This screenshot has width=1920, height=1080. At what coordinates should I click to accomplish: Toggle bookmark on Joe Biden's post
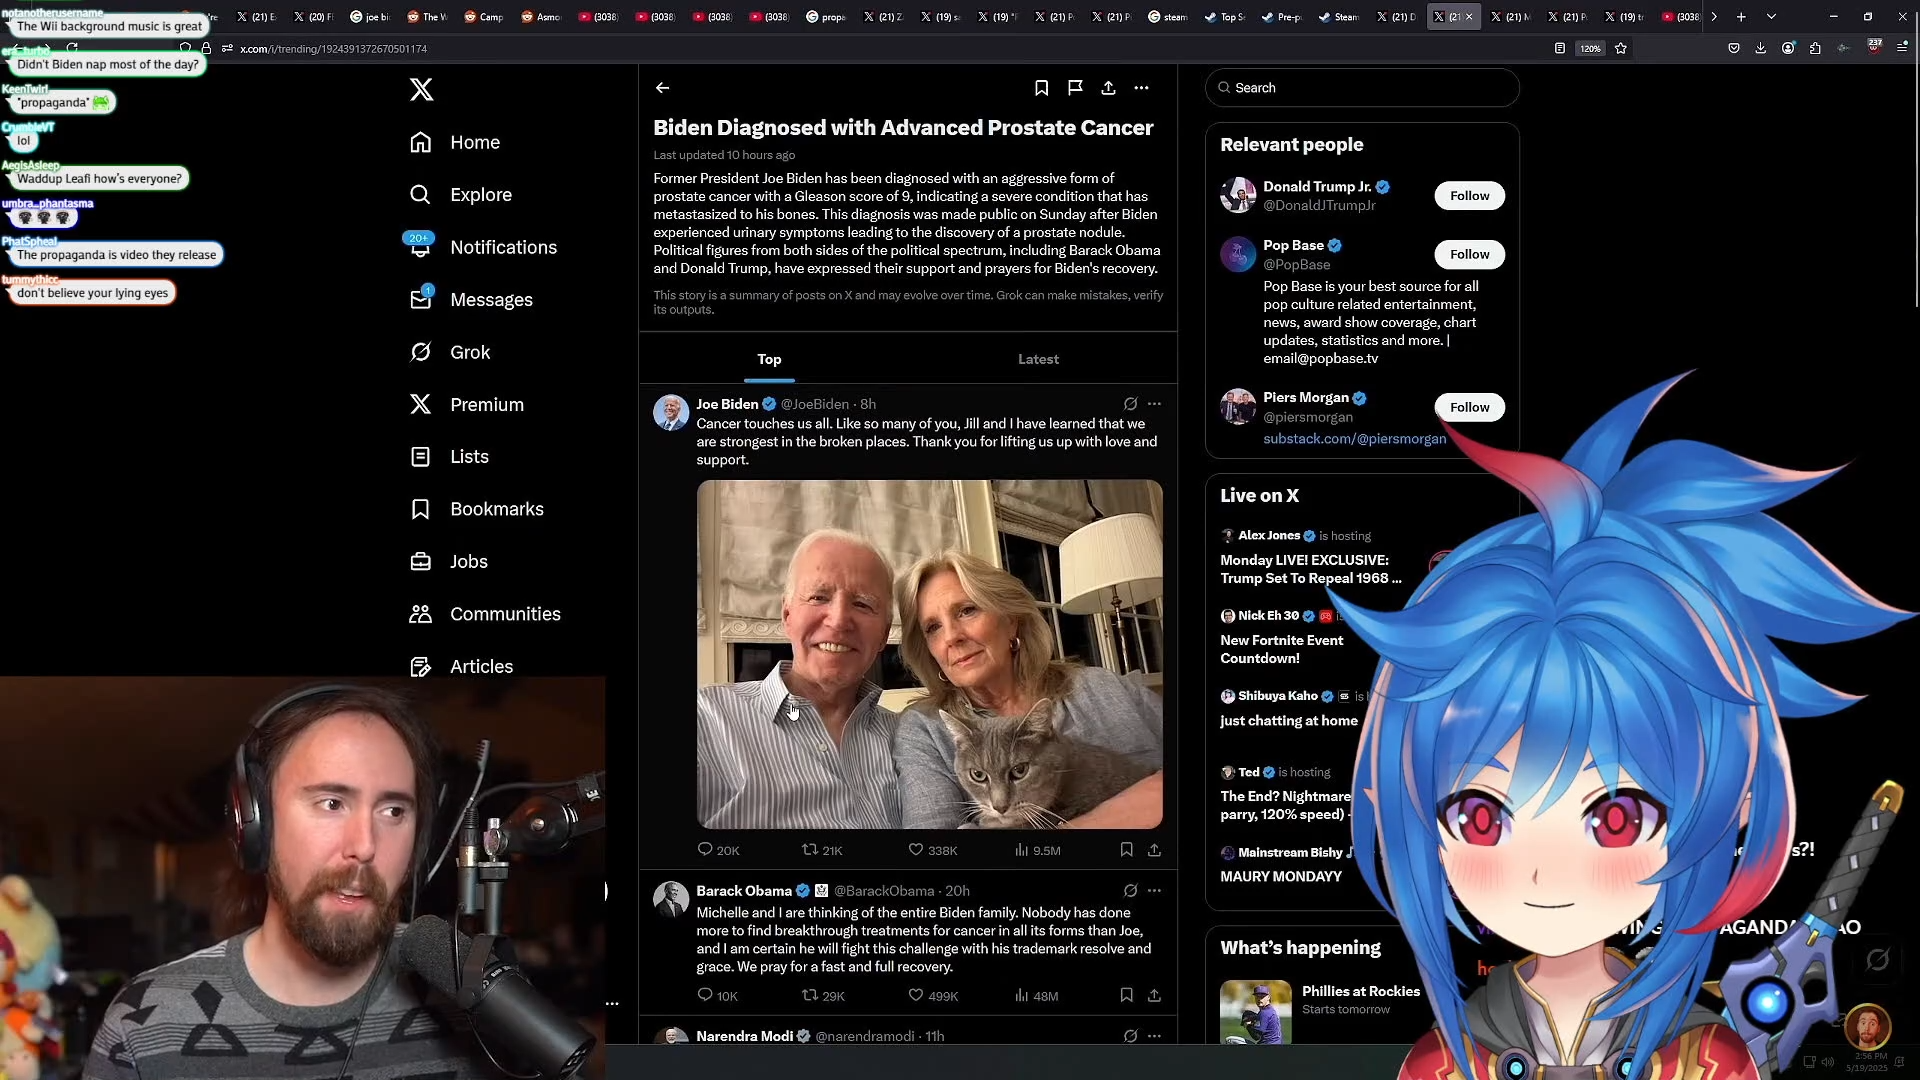click(x=1126, y=850)
